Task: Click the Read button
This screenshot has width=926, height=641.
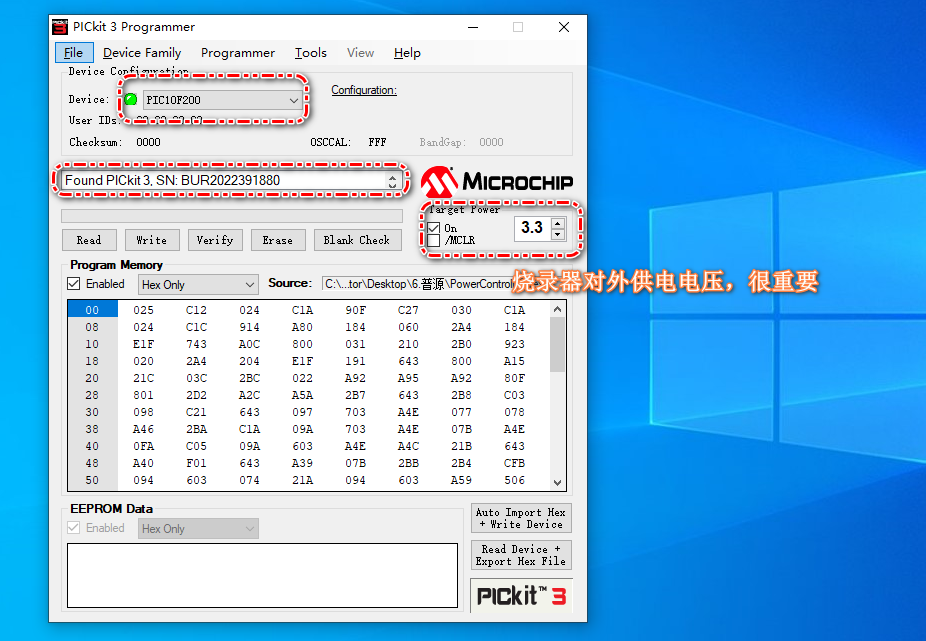Action: (x=89, y=240)
